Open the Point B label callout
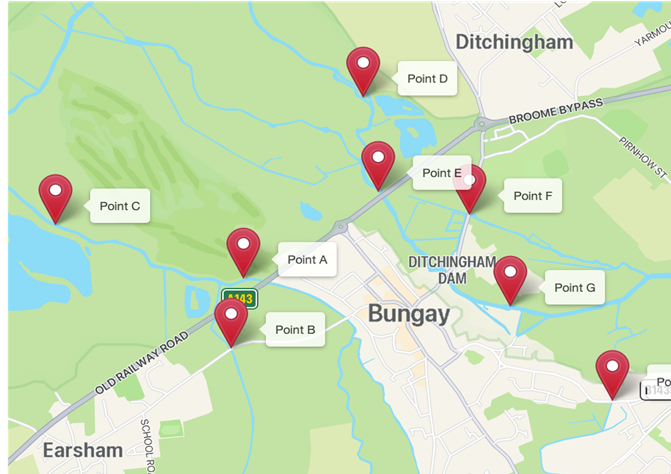The width and height of the screenshot is (671, 474). point(293,330)
